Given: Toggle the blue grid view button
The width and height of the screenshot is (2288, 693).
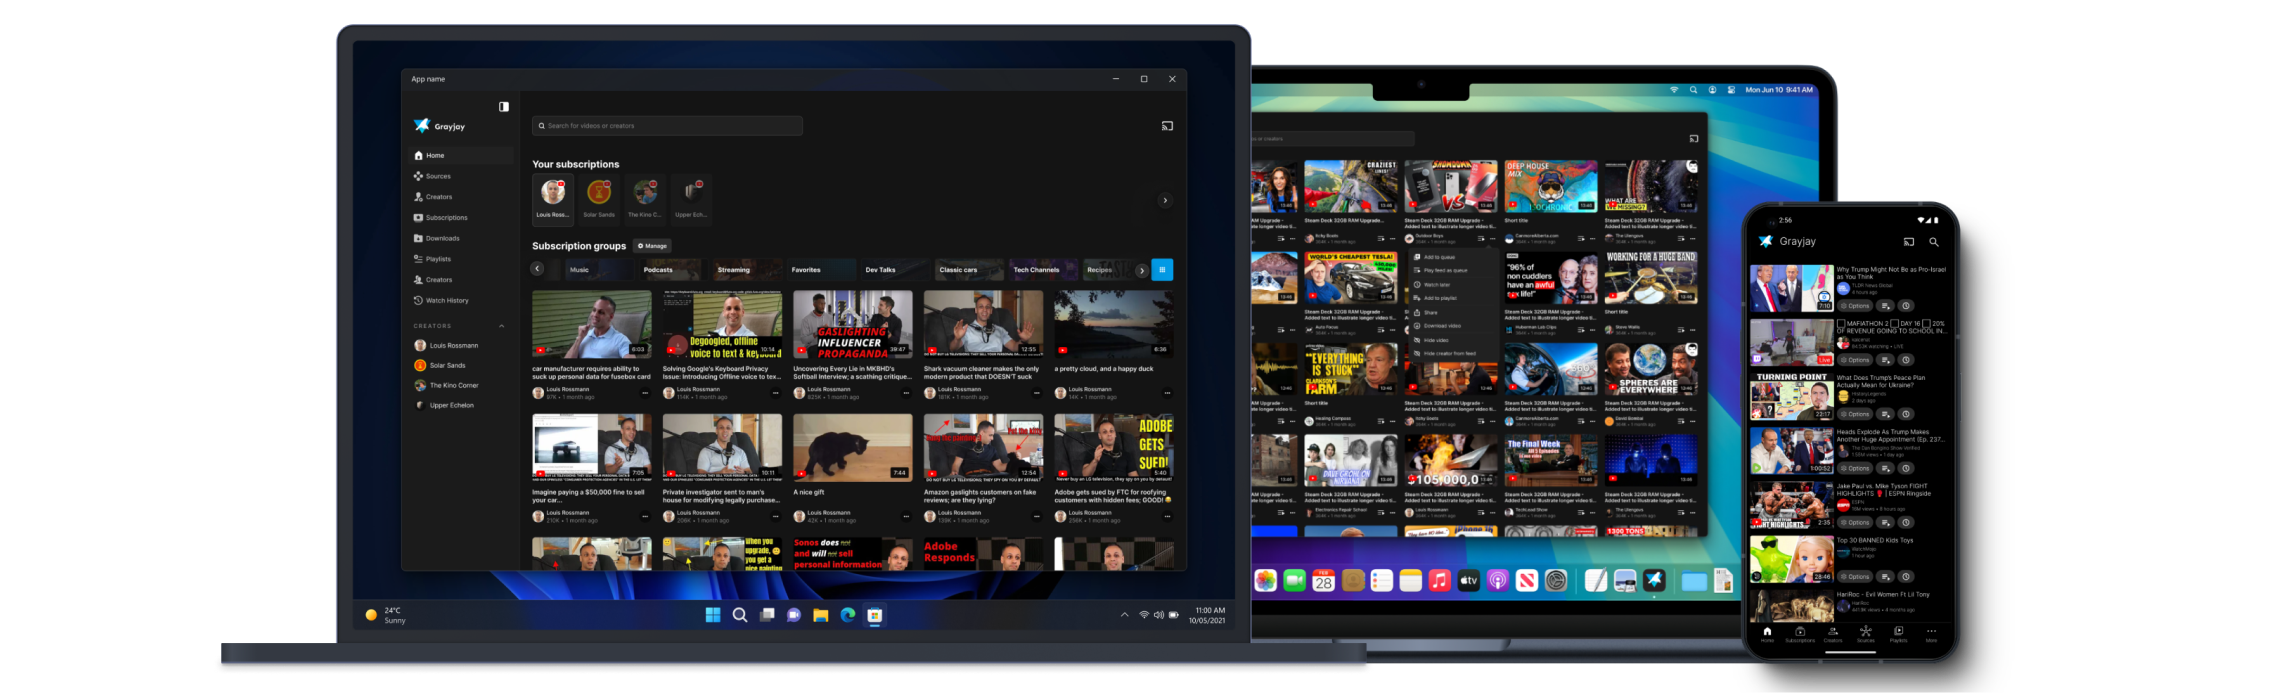Looking at the screenshot, I should pos(1162,270).
